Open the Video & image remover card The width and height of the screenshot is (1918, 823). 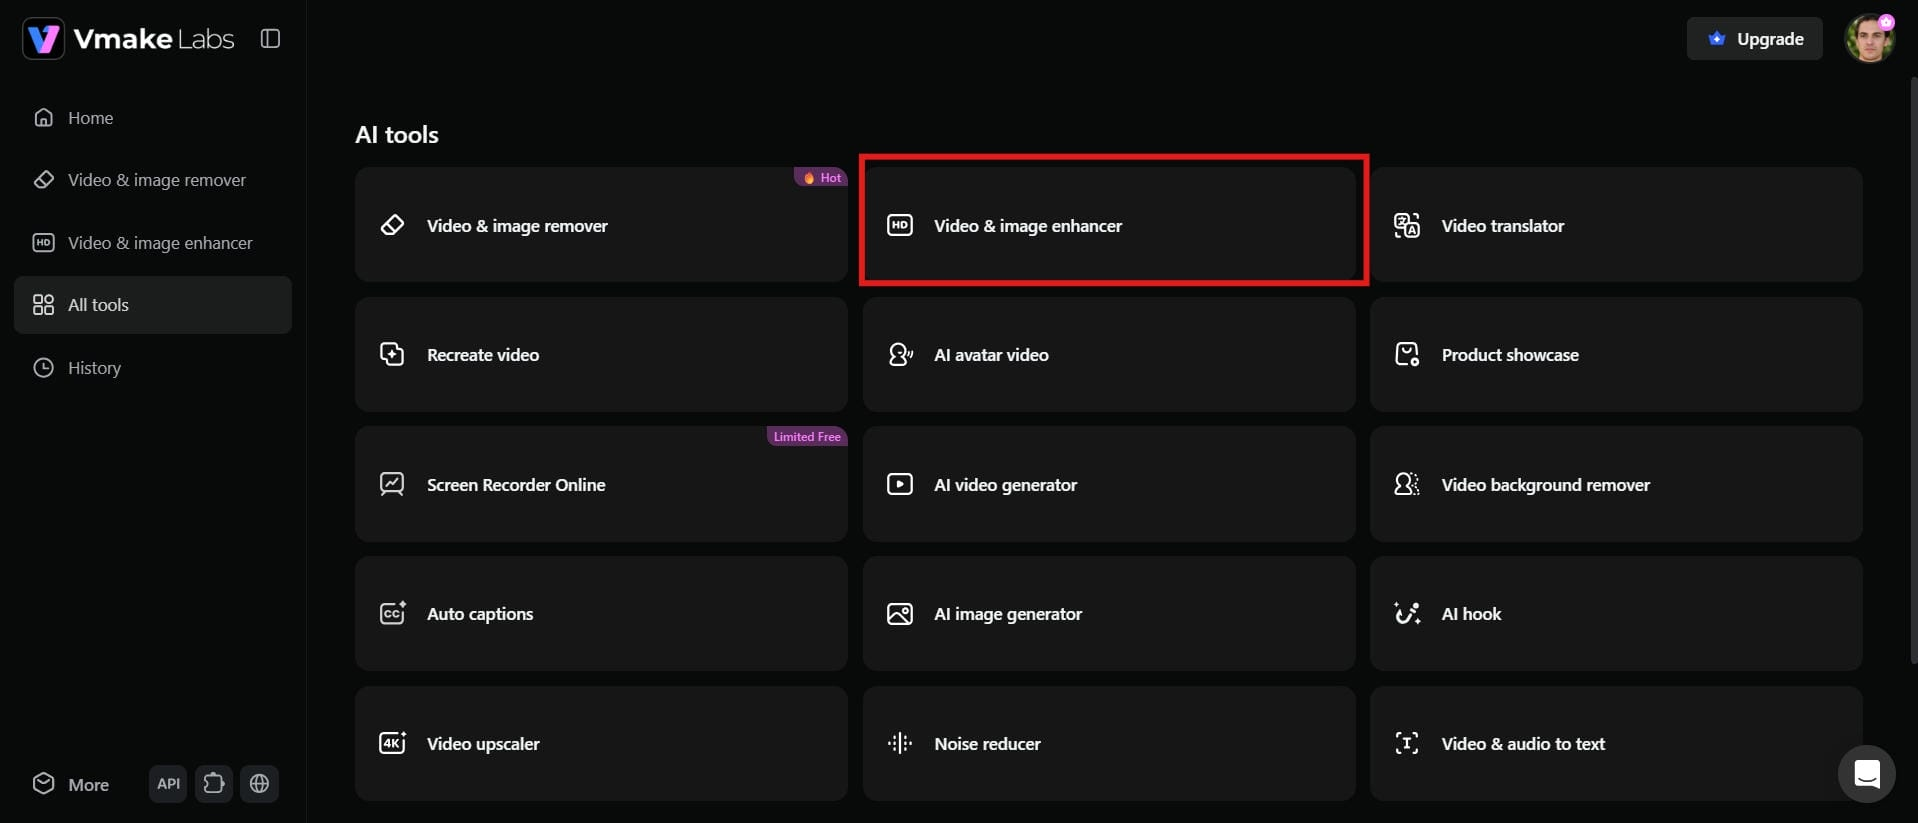pos(601,225)
